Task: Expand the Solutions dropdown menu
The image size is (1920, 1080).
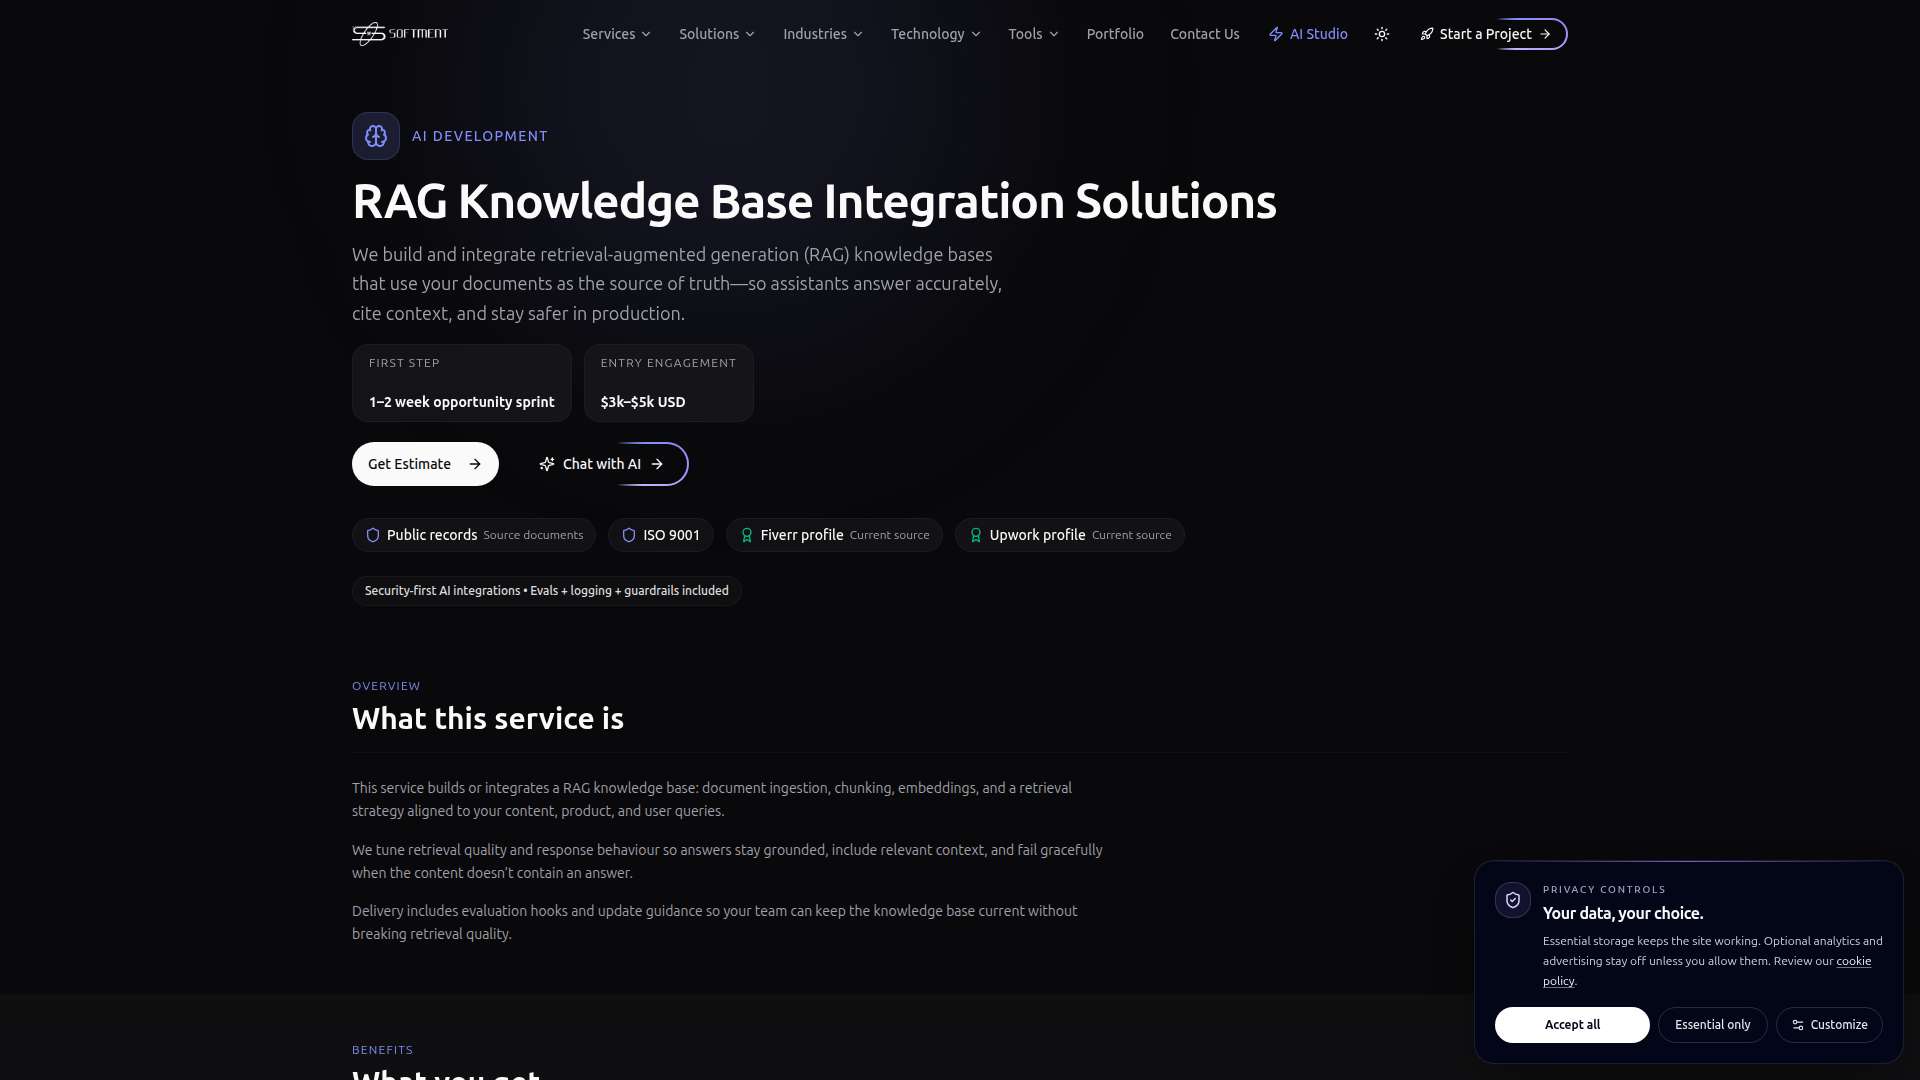Action: (x=717, y=34)
